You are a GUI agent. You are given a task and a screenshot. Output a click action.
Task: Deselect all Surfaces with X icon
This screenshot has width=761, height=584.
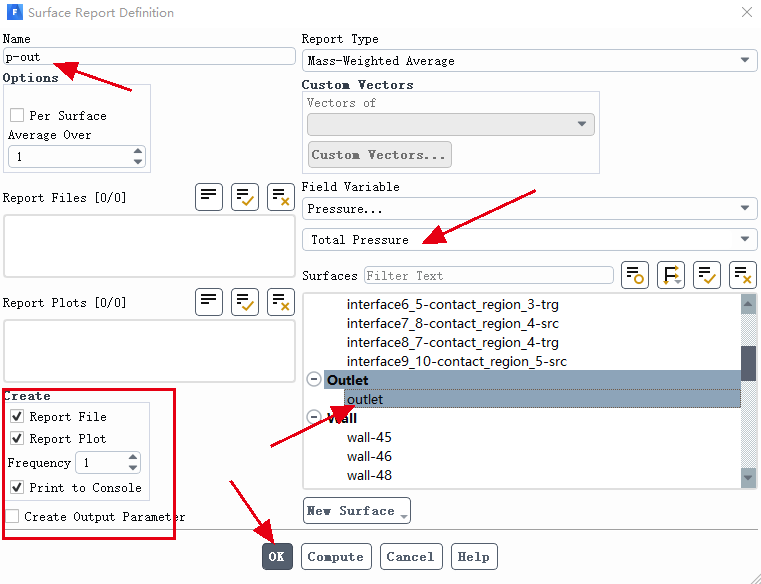pyautogui.click(x=742, y=275)
